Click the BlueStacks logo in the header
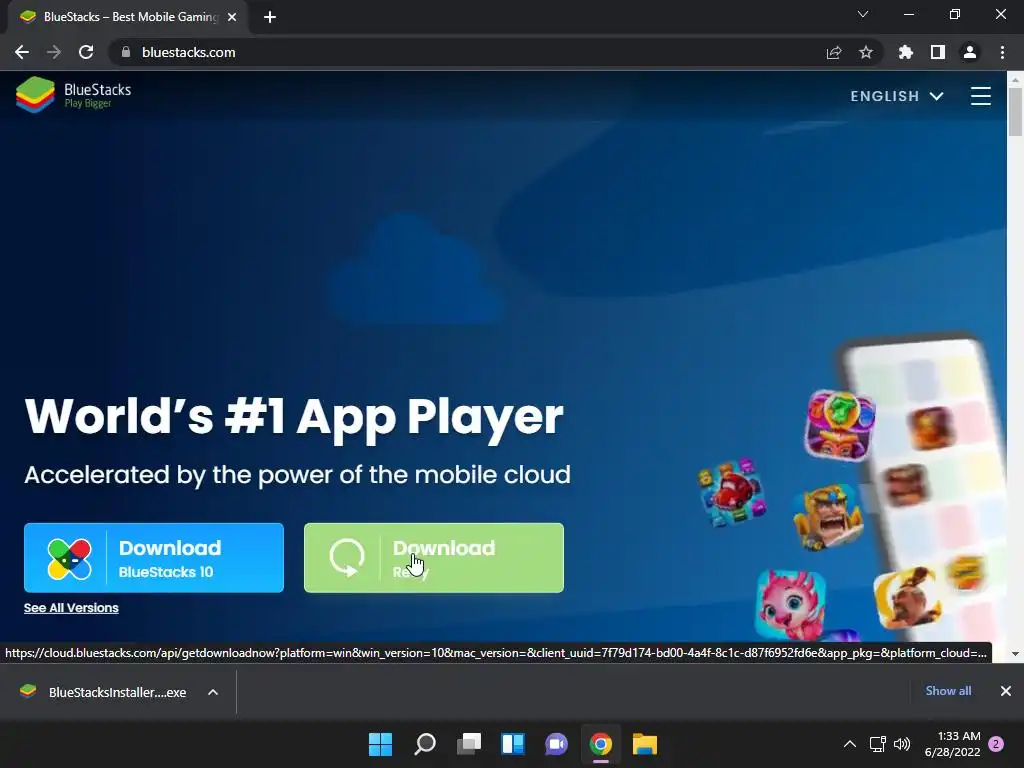Screen dimensions: 1024x768 pyautogui.click(x=73, y=95)
